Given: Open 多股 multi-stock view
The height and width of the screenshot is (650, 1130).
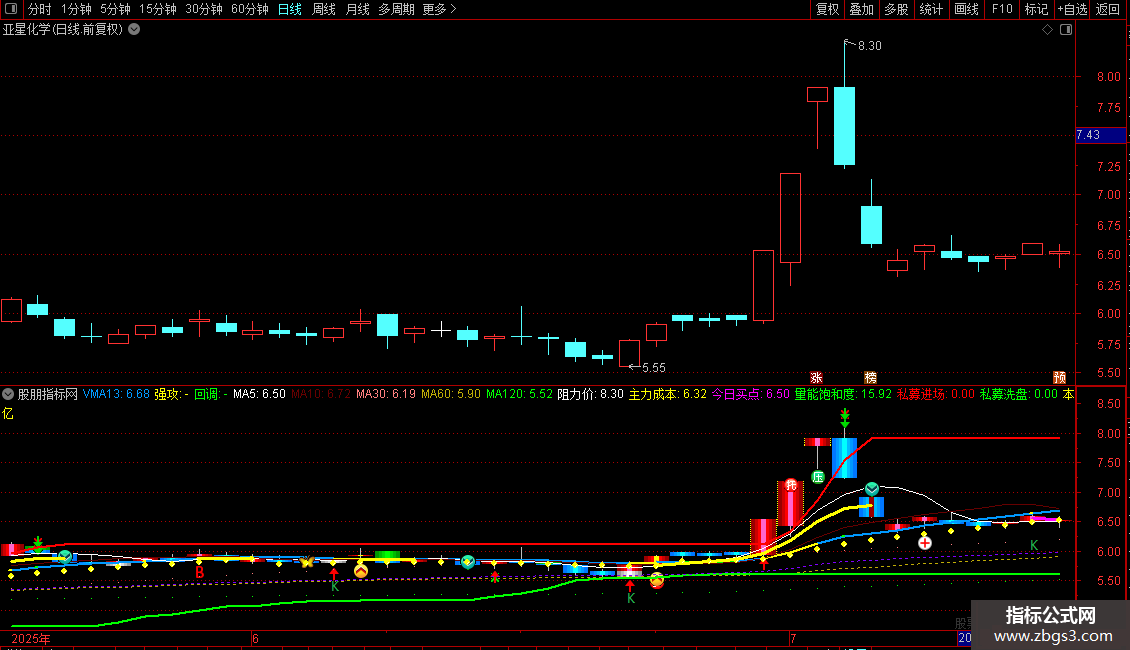Looking at the screenshot, I should pyautogui.click(x=896, y=9).
